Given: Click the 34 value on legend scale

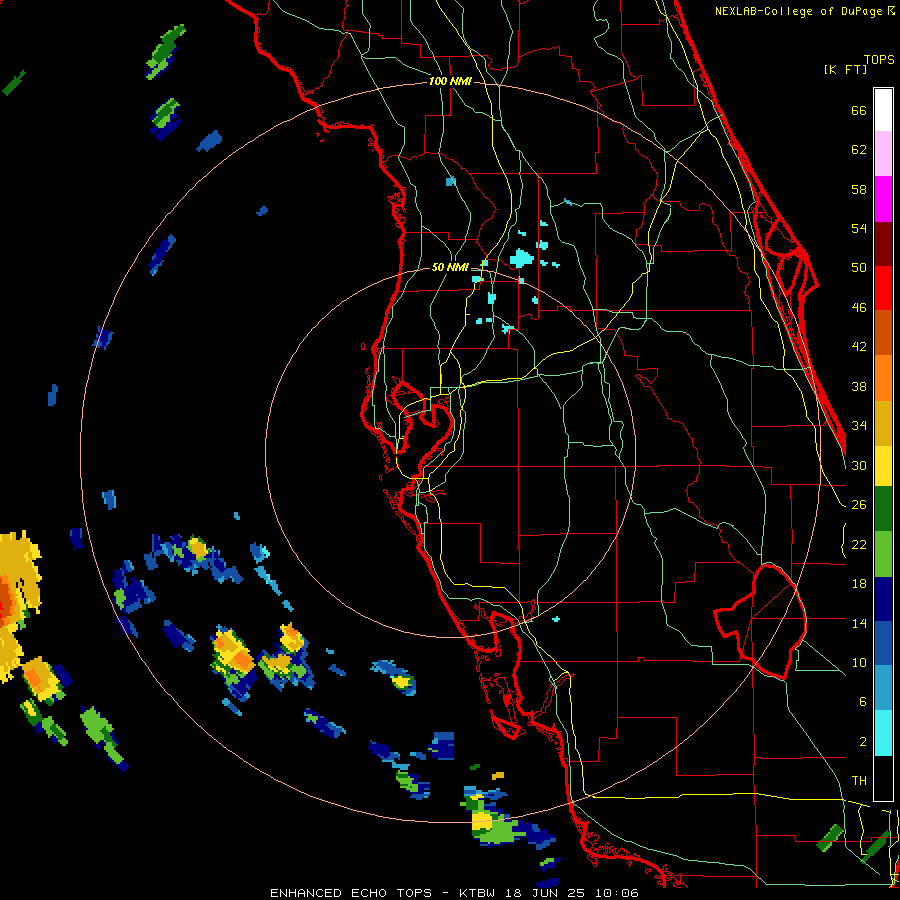Looking at the screenshot, I should [x=859, y=426].
